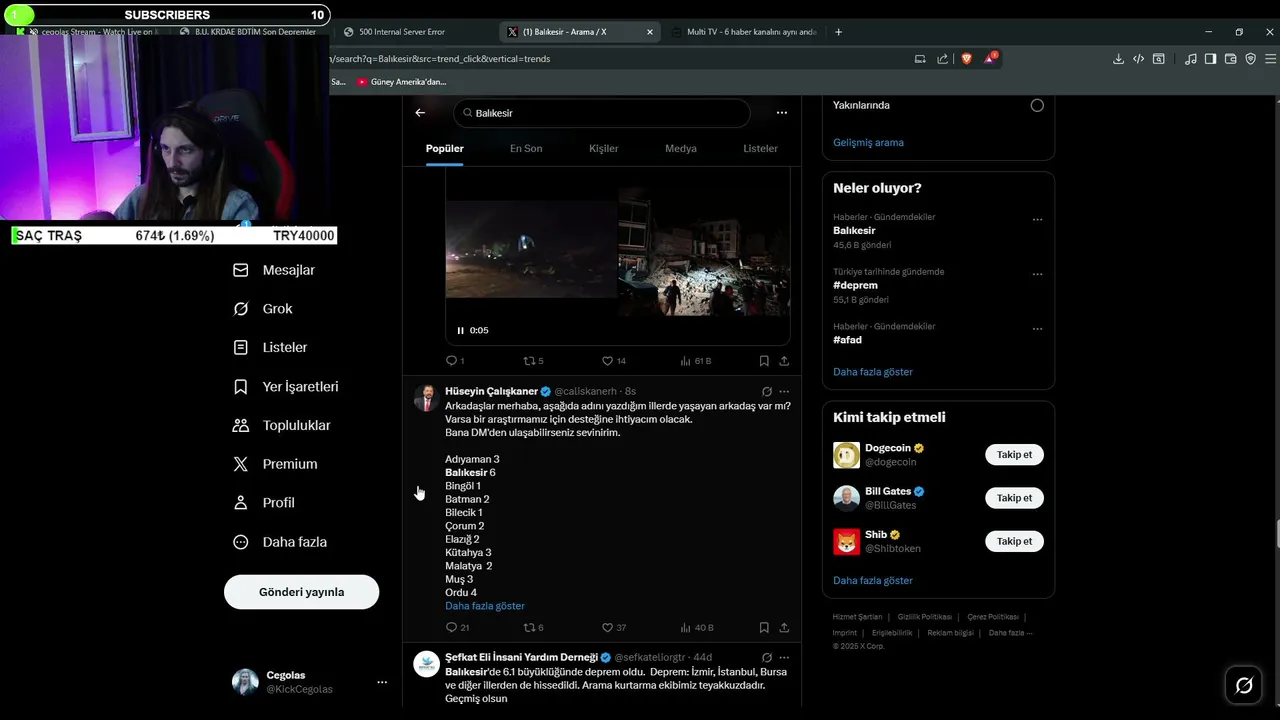Like Hüseyin Çalışkaner's post
This screenshot has width=1280, height=720.
coord(614,628)
